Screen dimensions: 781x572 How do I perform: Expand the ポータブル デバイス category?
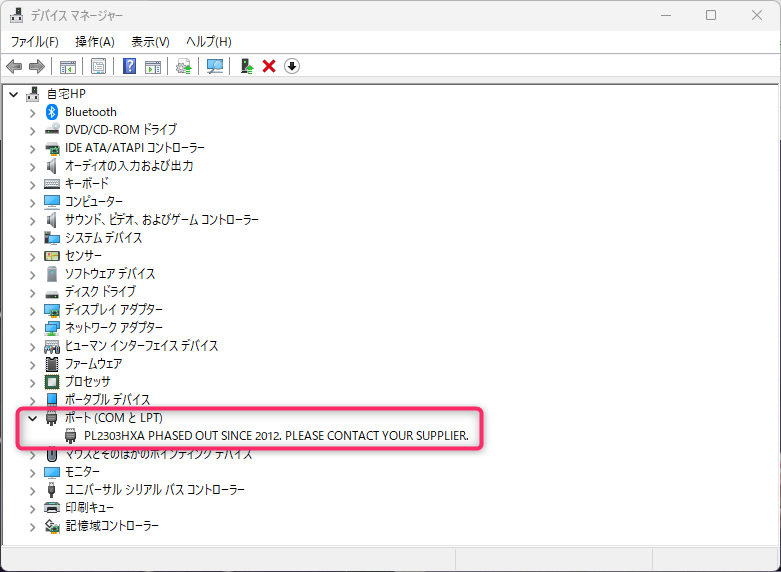[32, 401]
